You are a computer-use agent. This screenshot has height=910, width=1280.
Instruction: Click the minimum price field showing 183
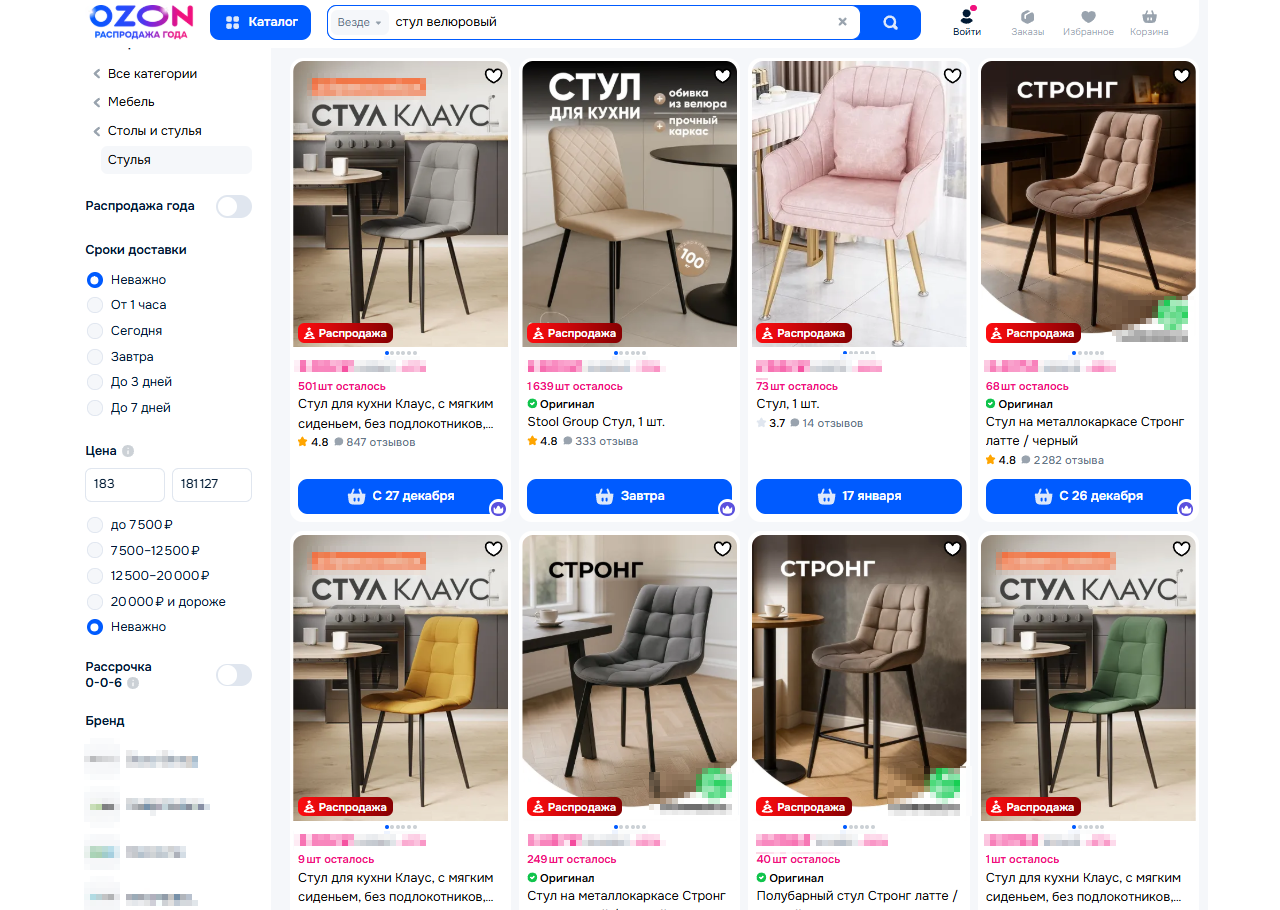click(125, 484)
